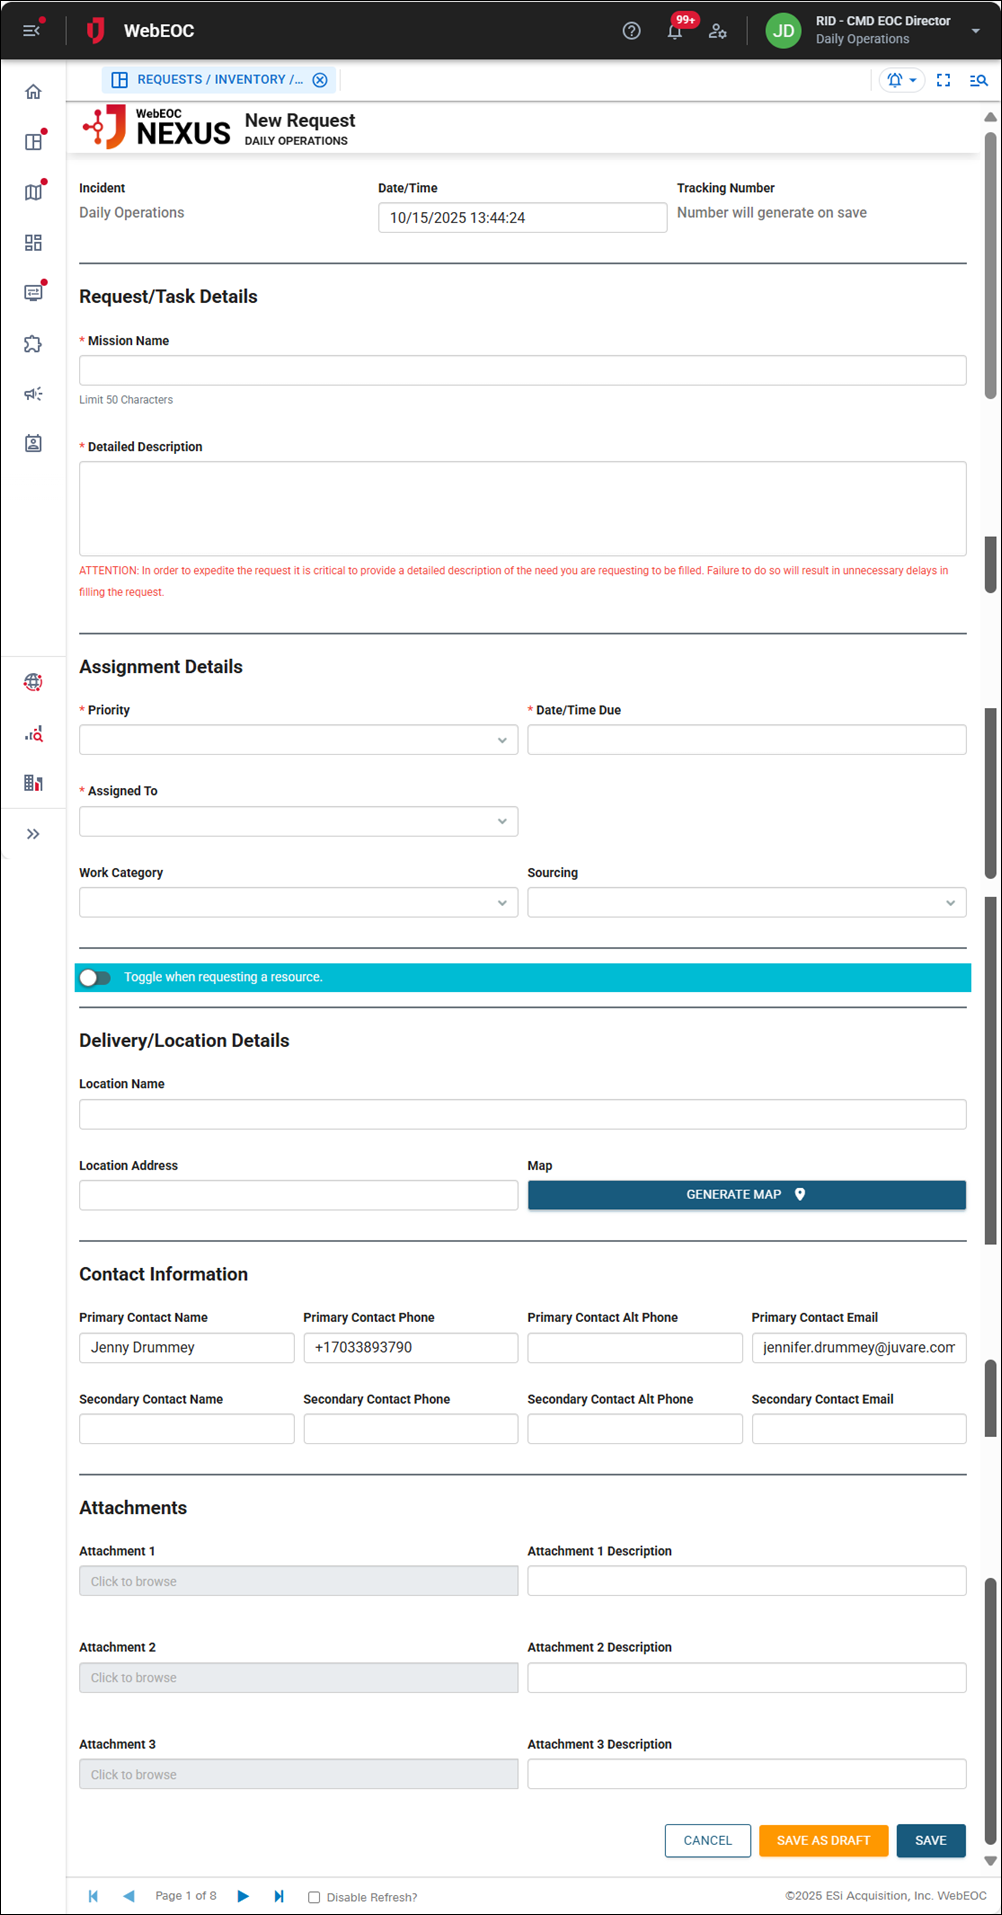Expand the sidebar with double chevron
This screenshot has width=1002, height=1915.
coord(33,834)
